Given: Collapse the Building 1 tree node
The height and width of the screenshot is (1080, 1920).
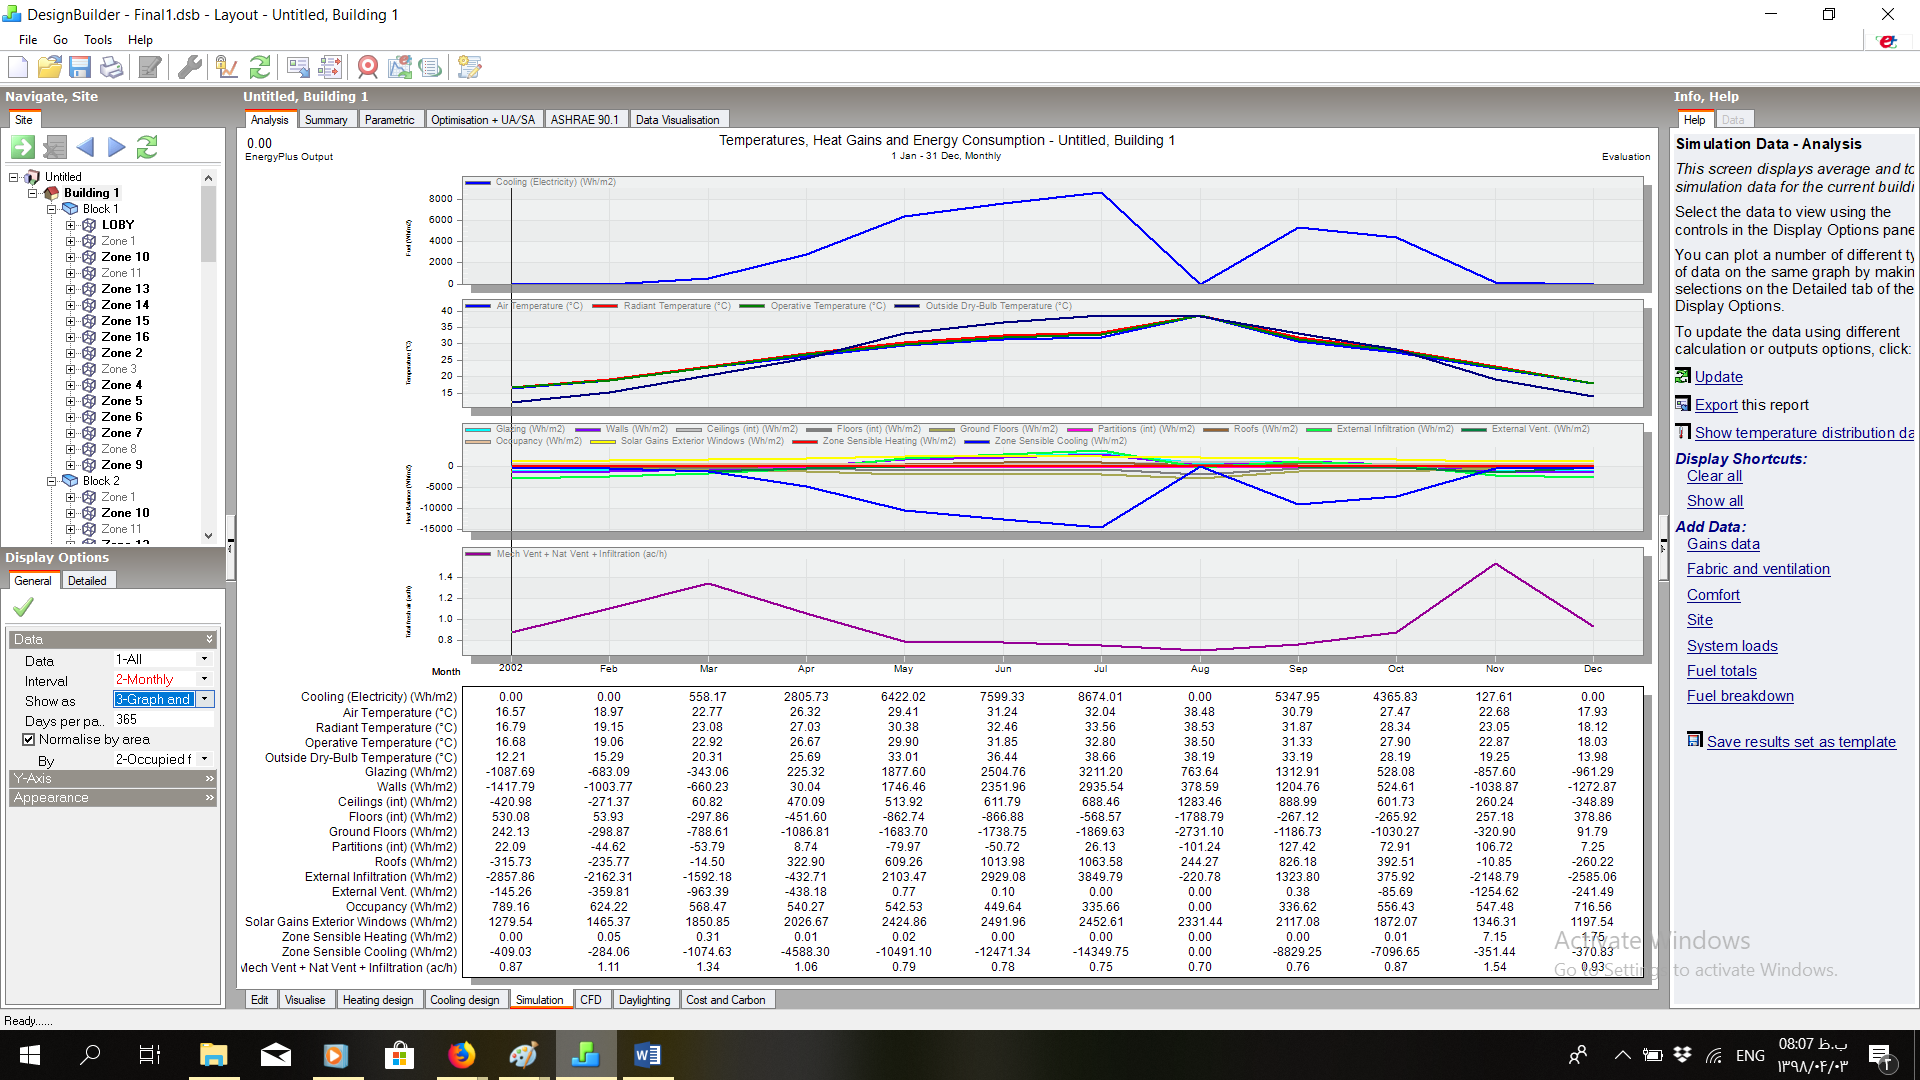Looking at the screenshot, I should pyautogui.click(x=32, y=193).
